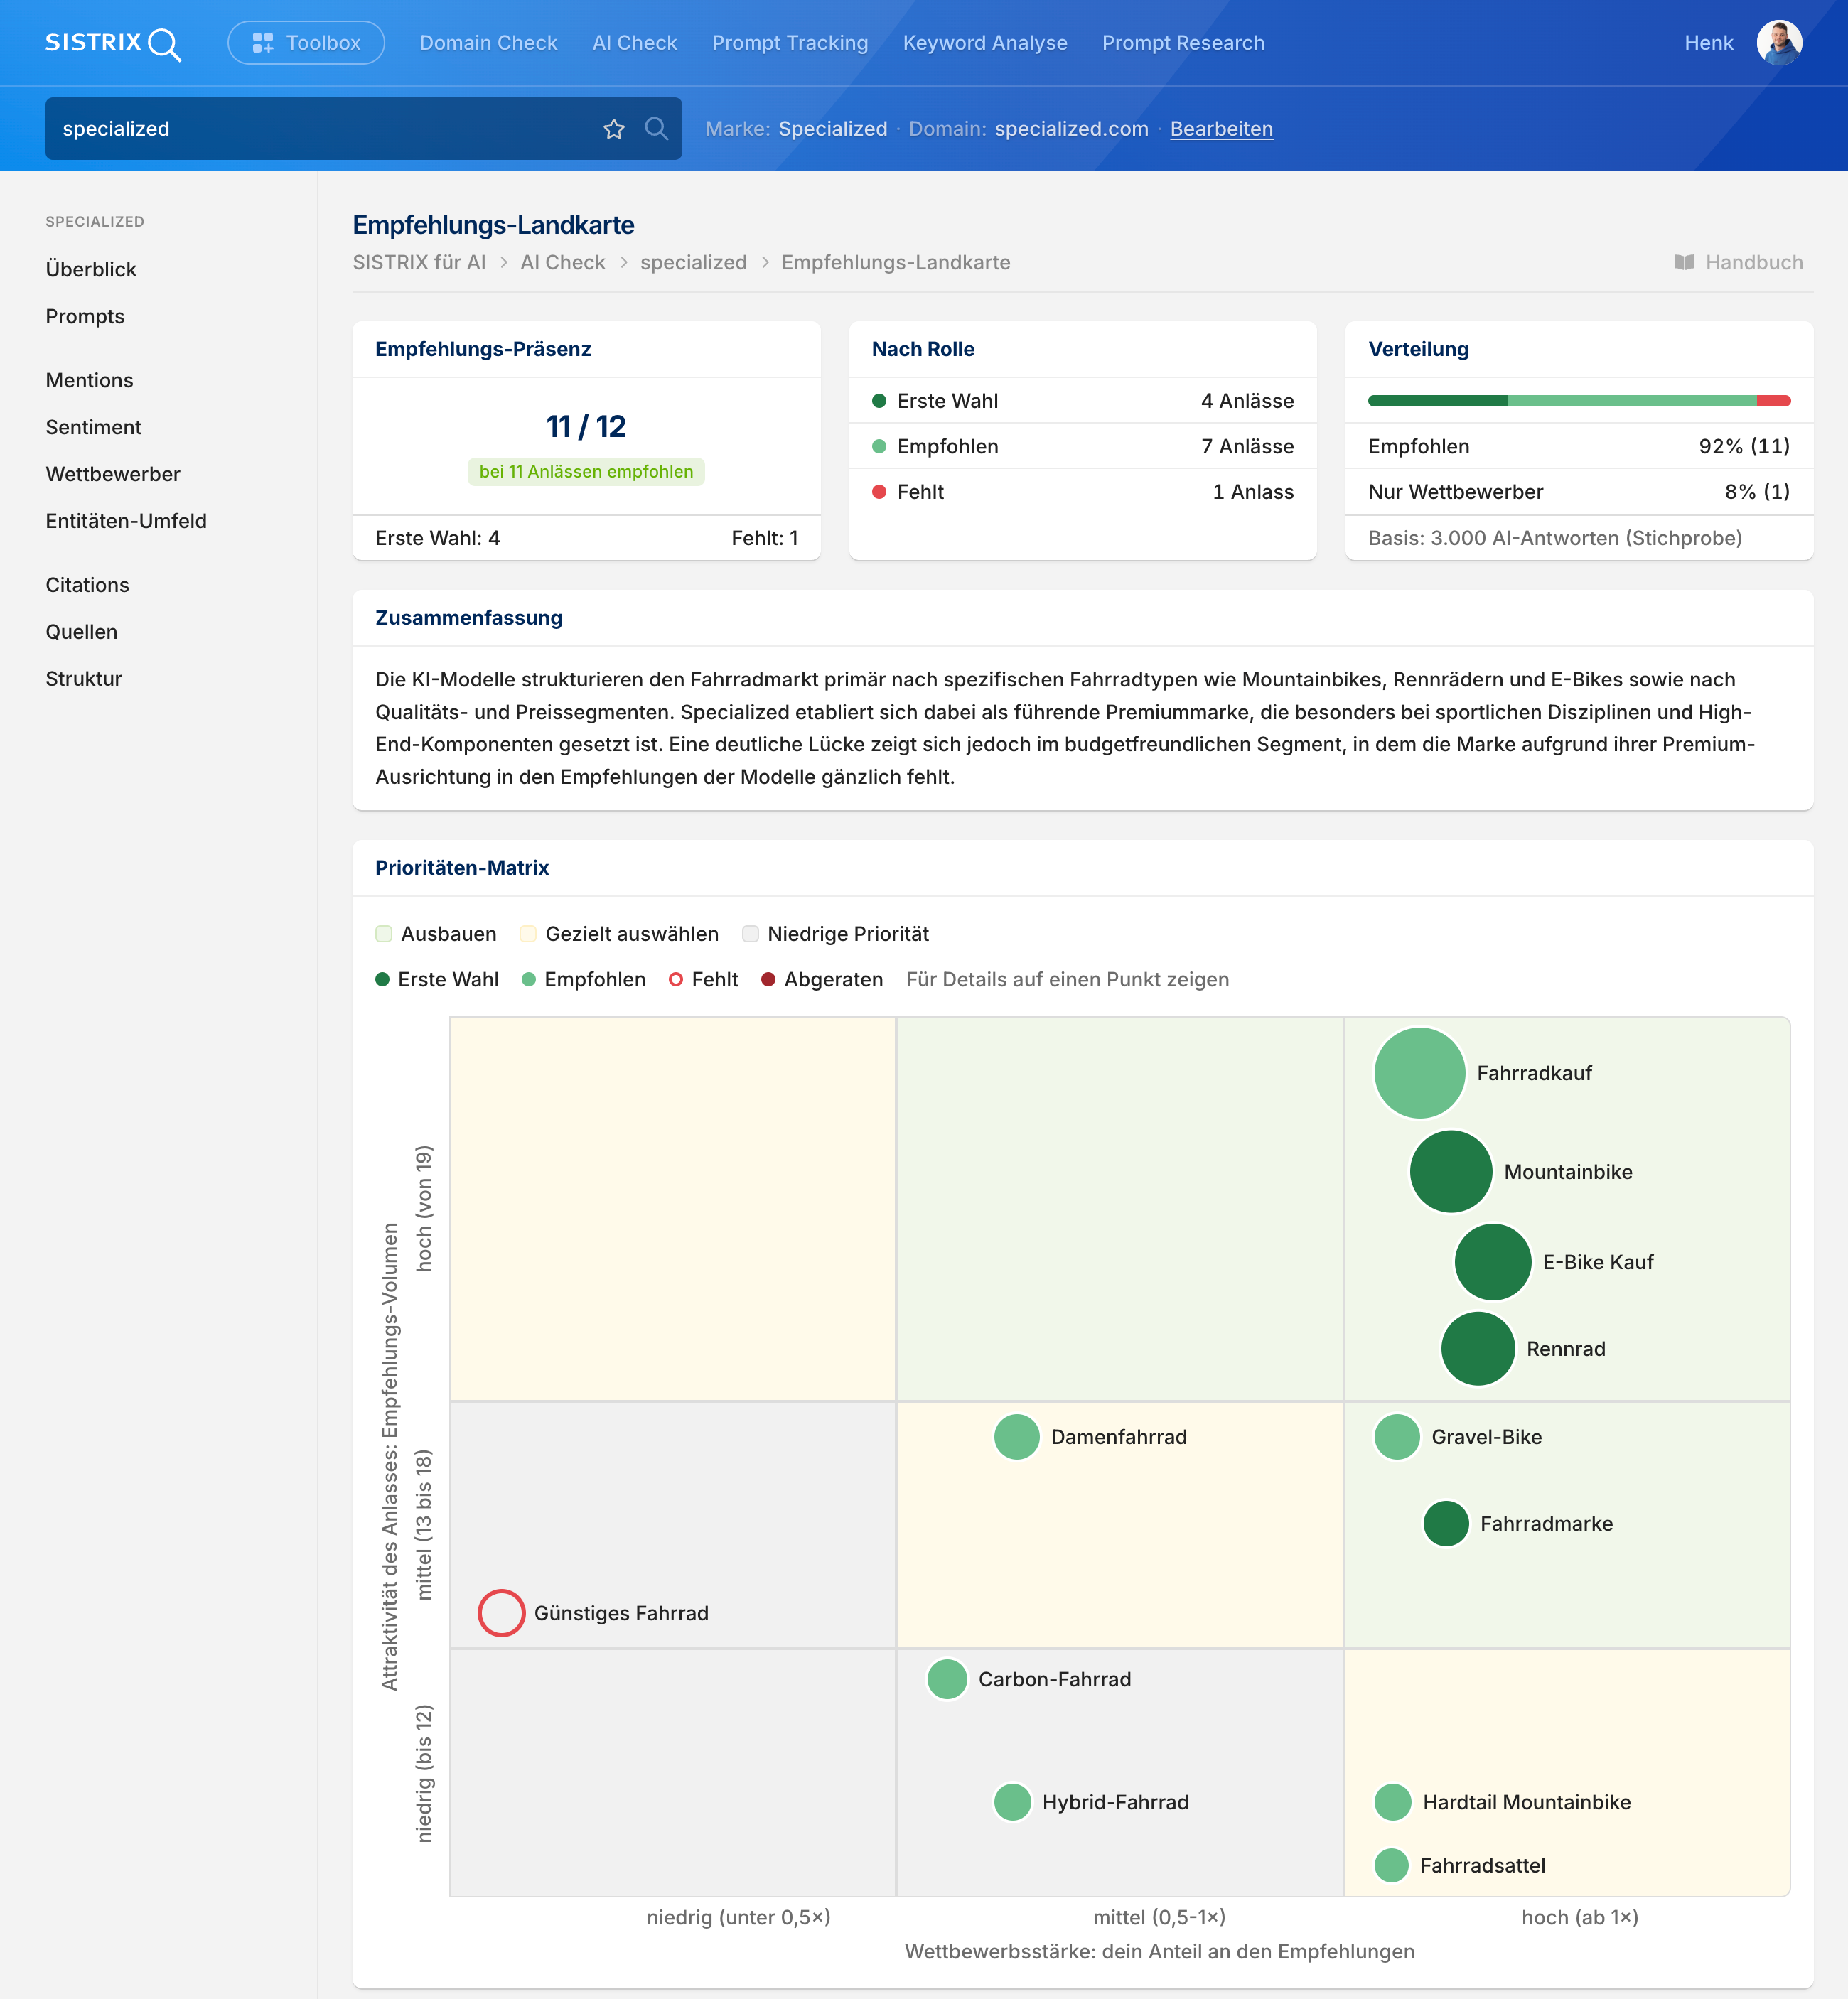
Task: Open Citations in the sidebar
Action: 87,585
